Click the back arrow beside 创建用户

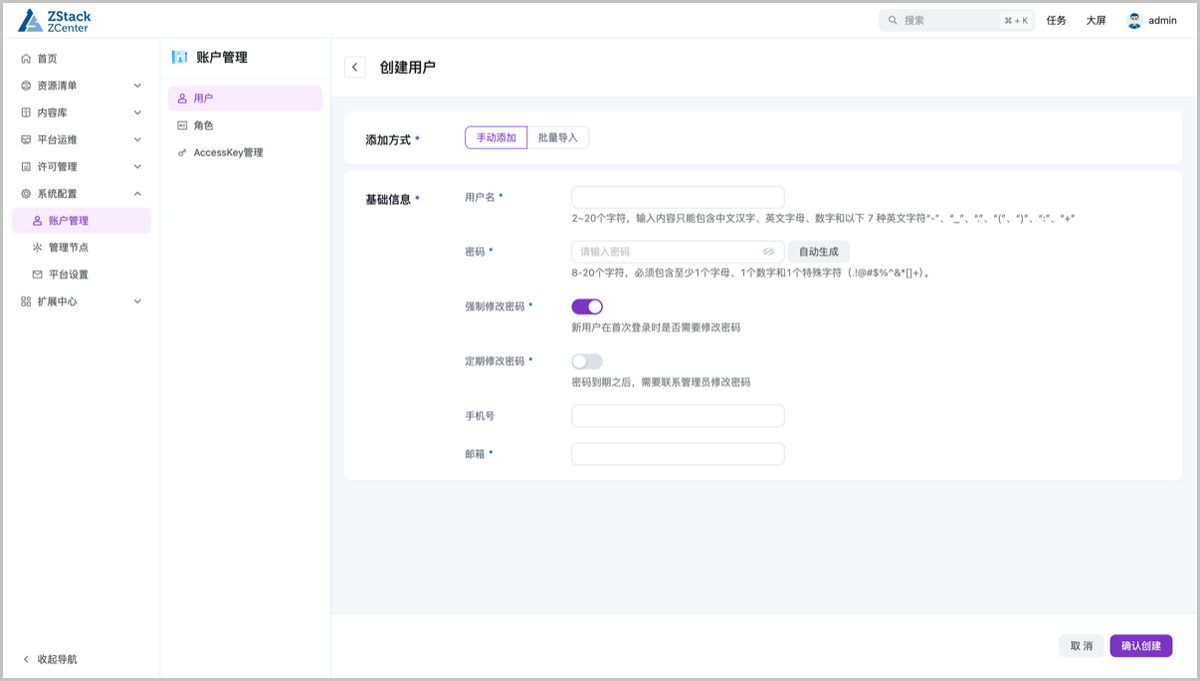(x=355, y=67)
